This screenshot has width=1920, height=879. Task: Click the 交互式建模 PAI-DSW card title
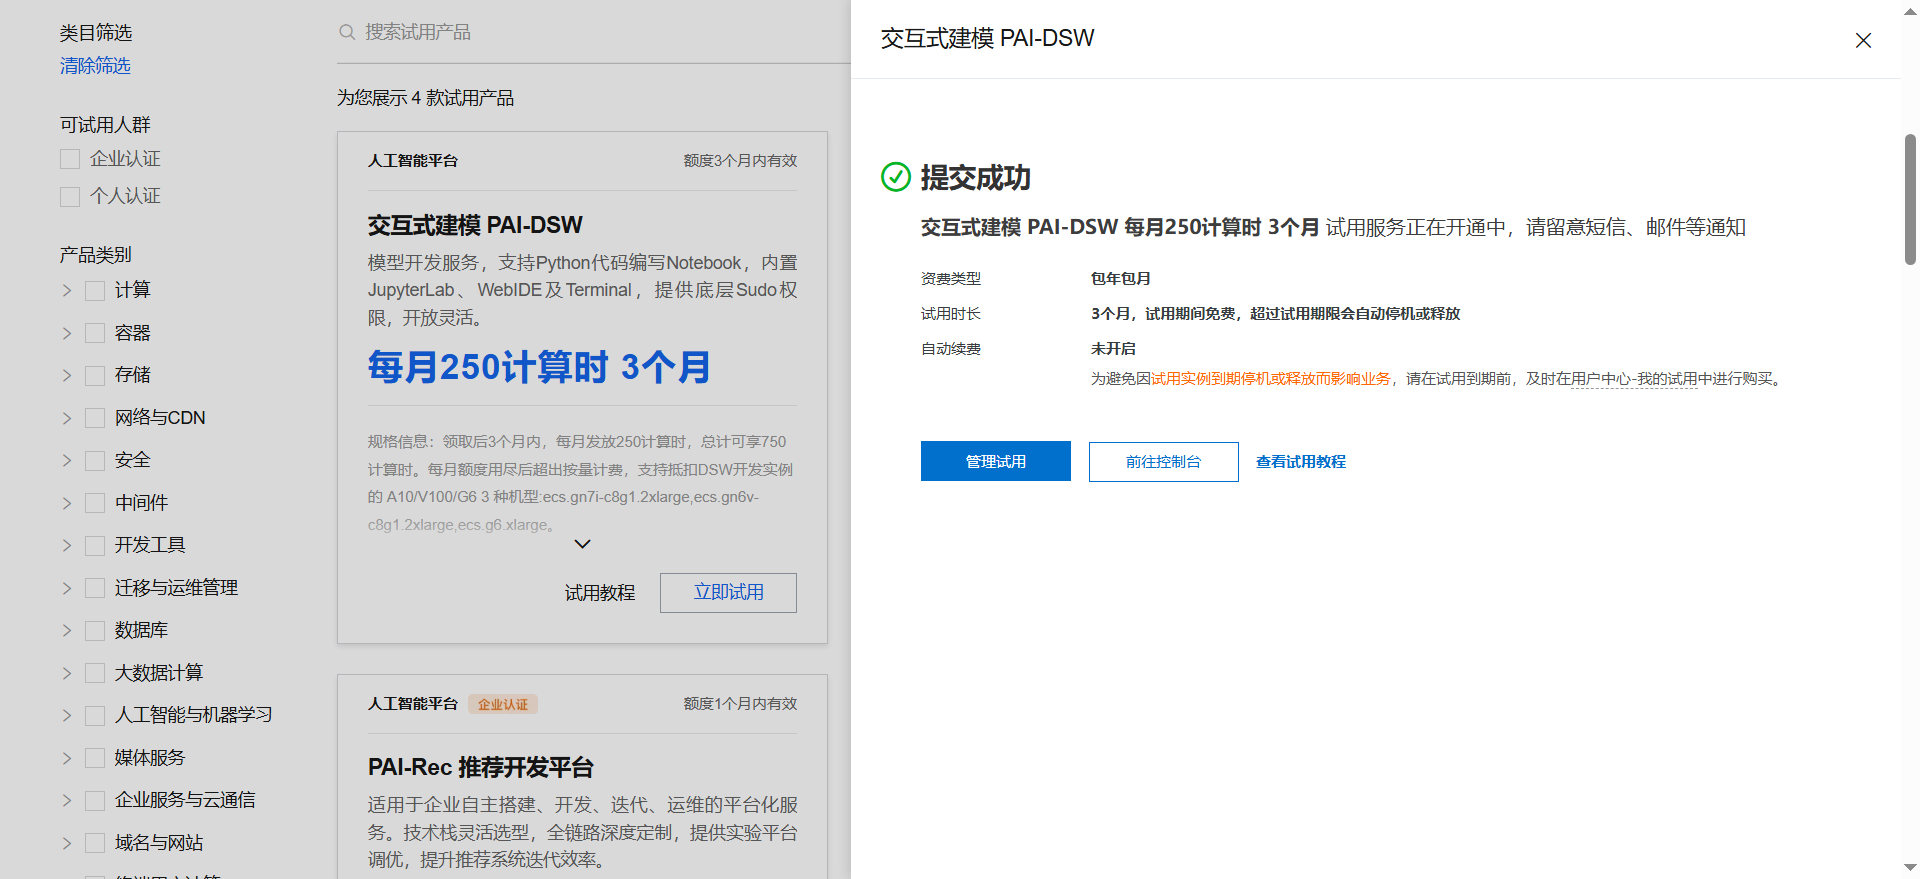coord(475,225)
